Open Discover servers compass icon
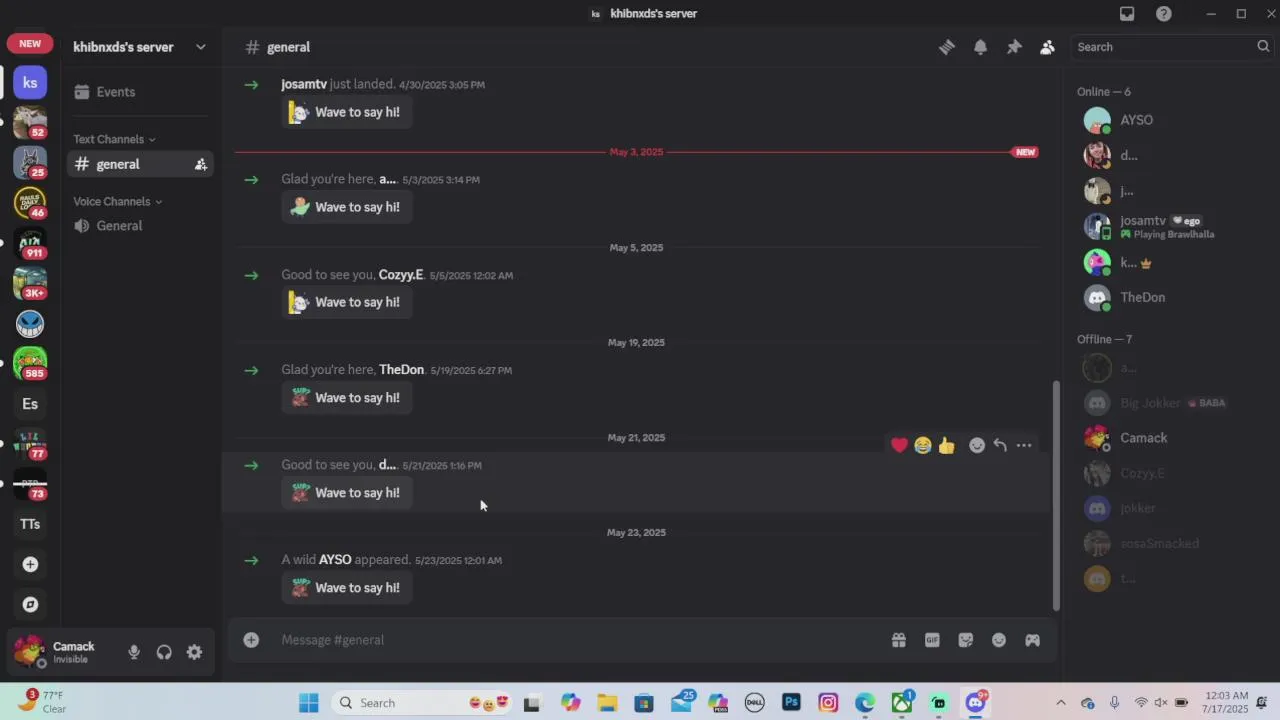 30,604
